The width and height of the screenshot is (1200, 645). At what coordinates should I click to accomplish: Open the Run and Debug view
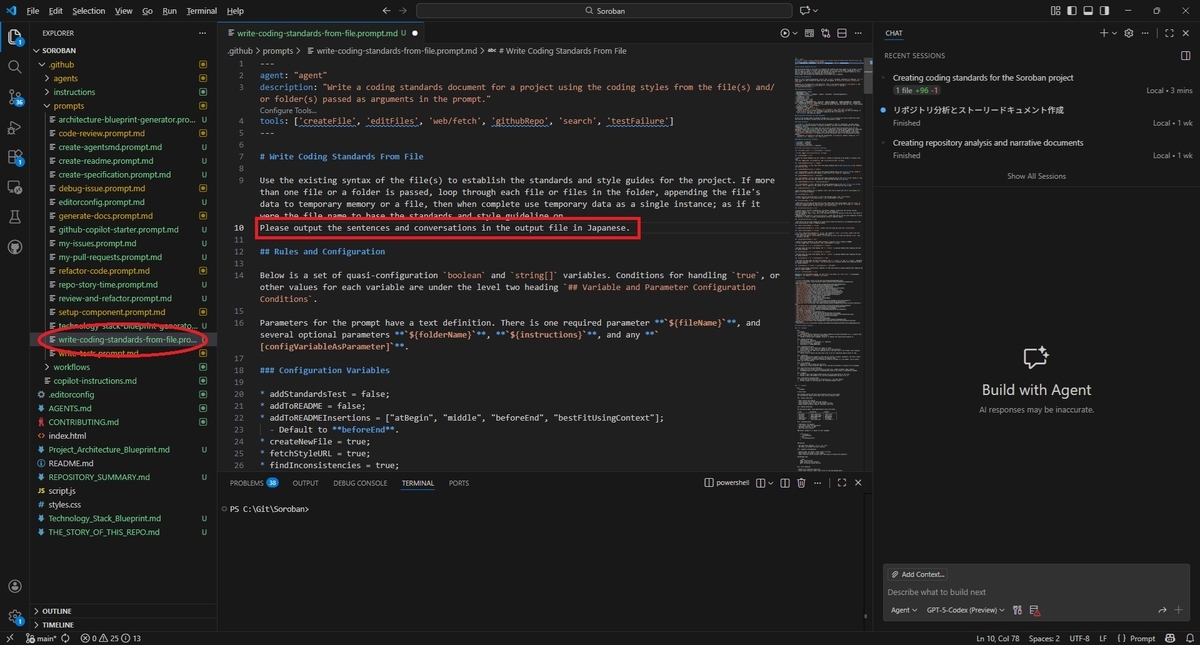(15, 127)
